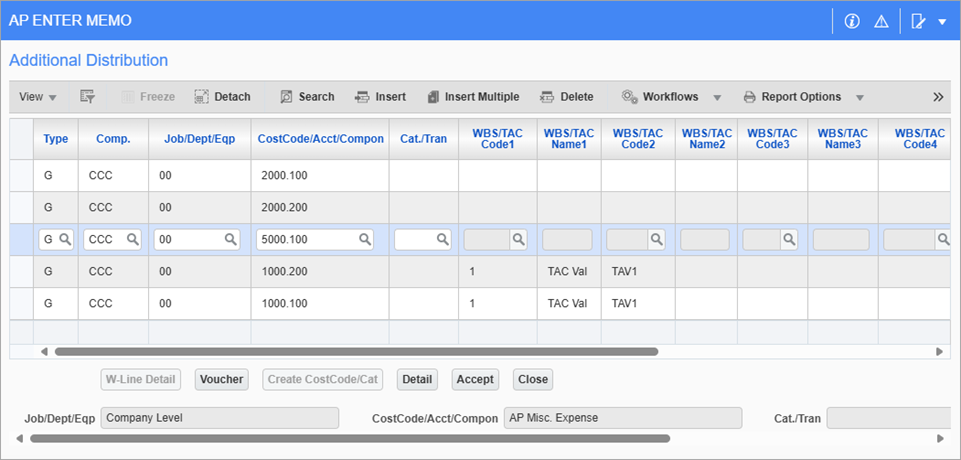Delete the selected row using the toolbar
The image size is (961, 460).
[566, 97]
